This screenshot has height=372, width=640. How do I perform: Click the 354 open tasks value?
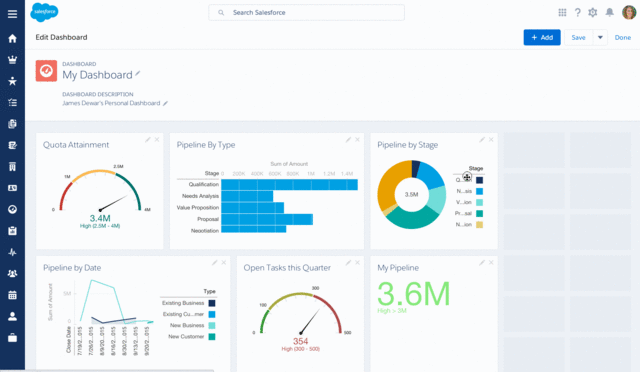300,341
